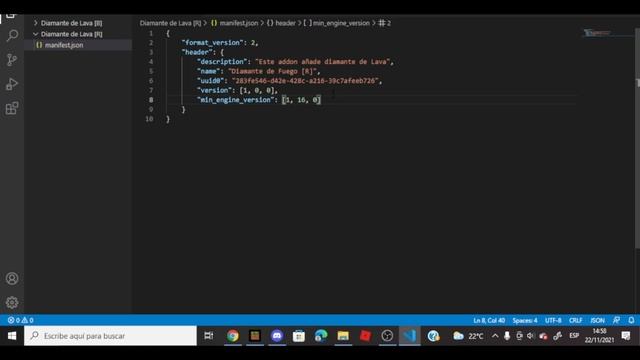Viewport: 640px width, 360px height.
Task: Open Minecraft from taskbar
Action: click(255, 336)
